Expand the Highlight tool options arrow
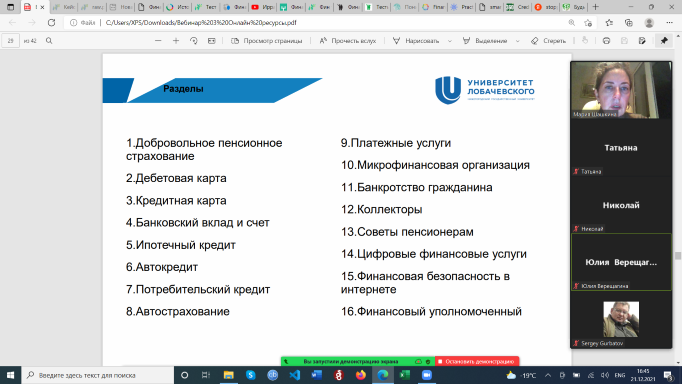 [518, 41]
